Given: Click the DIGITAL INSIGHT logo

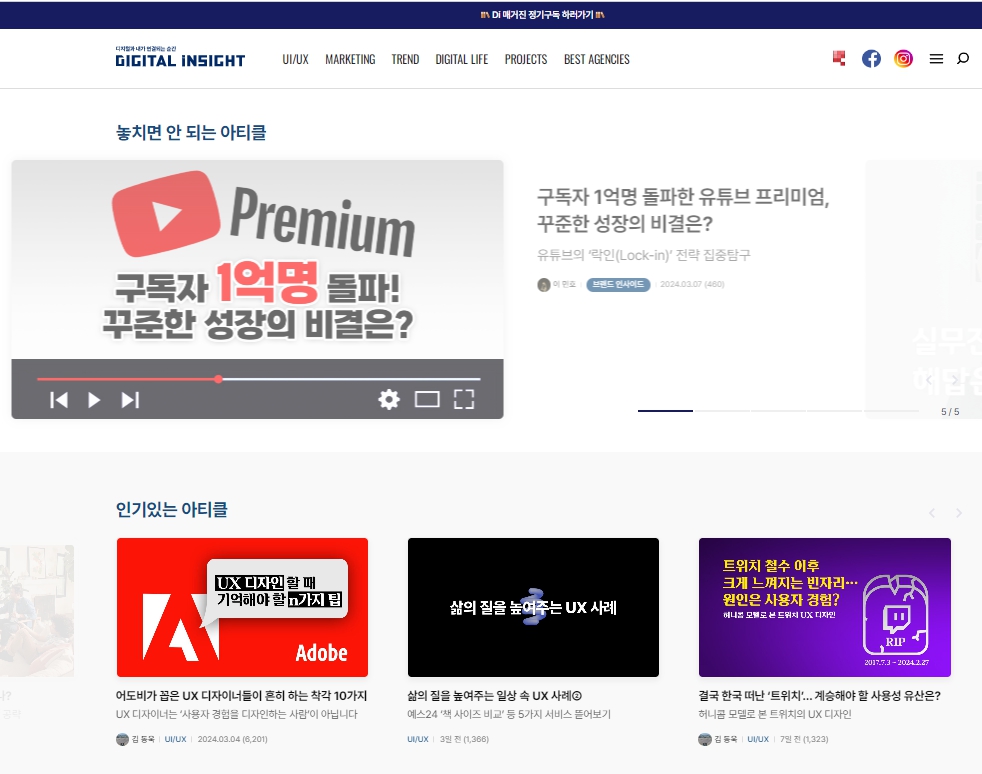Looking at the screenshot, I should coord(179,58).
